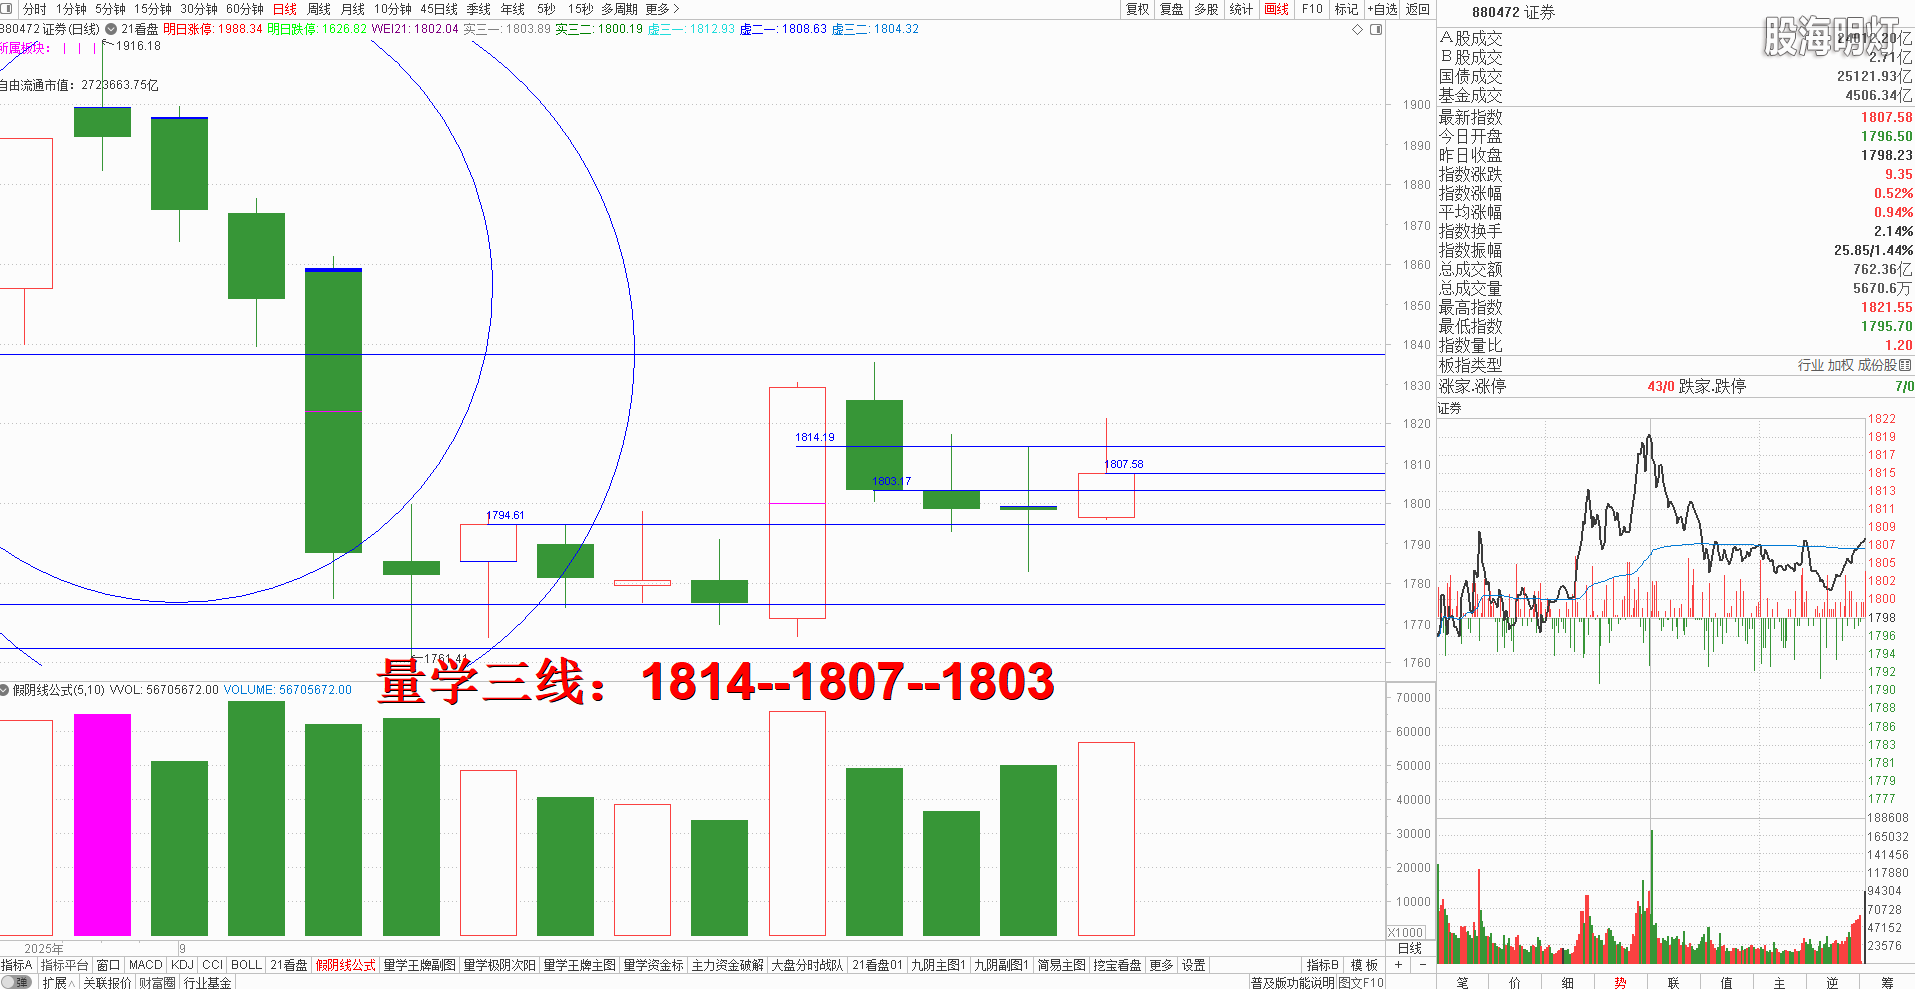Viewport: 1915px width, 989px height.
Task: Select the 窗口 tab
Action: pos(109,965)
